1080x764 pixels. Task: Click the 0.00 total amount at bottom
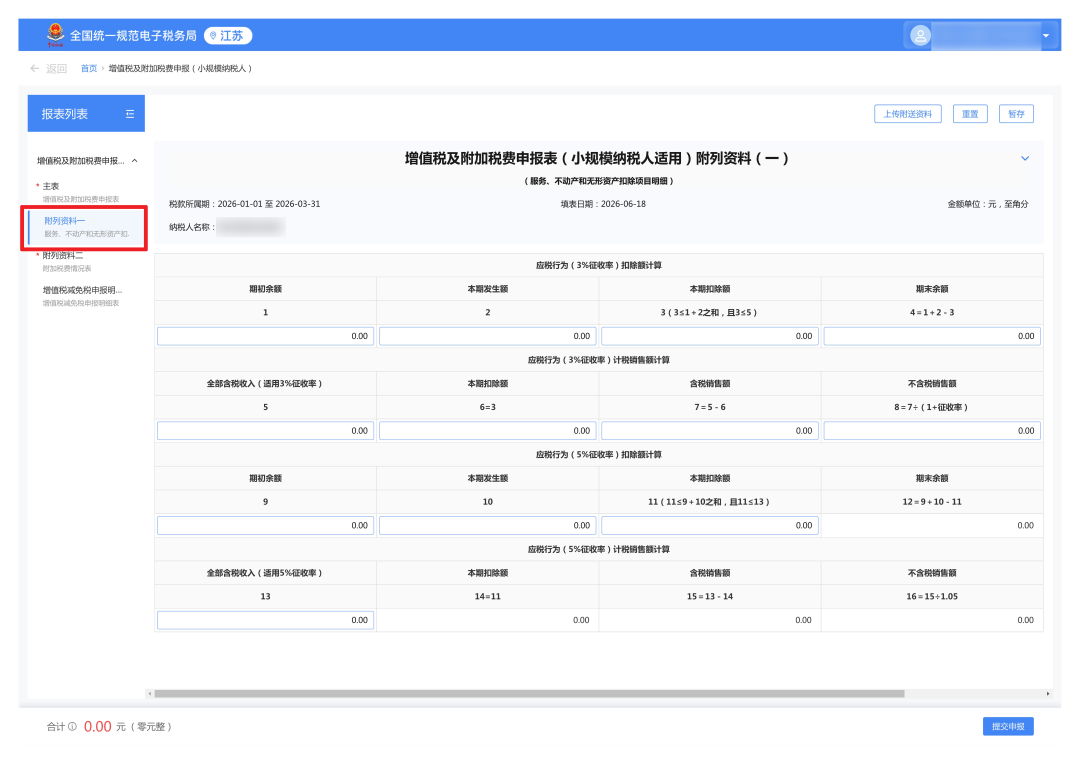[x=98, y=727]
